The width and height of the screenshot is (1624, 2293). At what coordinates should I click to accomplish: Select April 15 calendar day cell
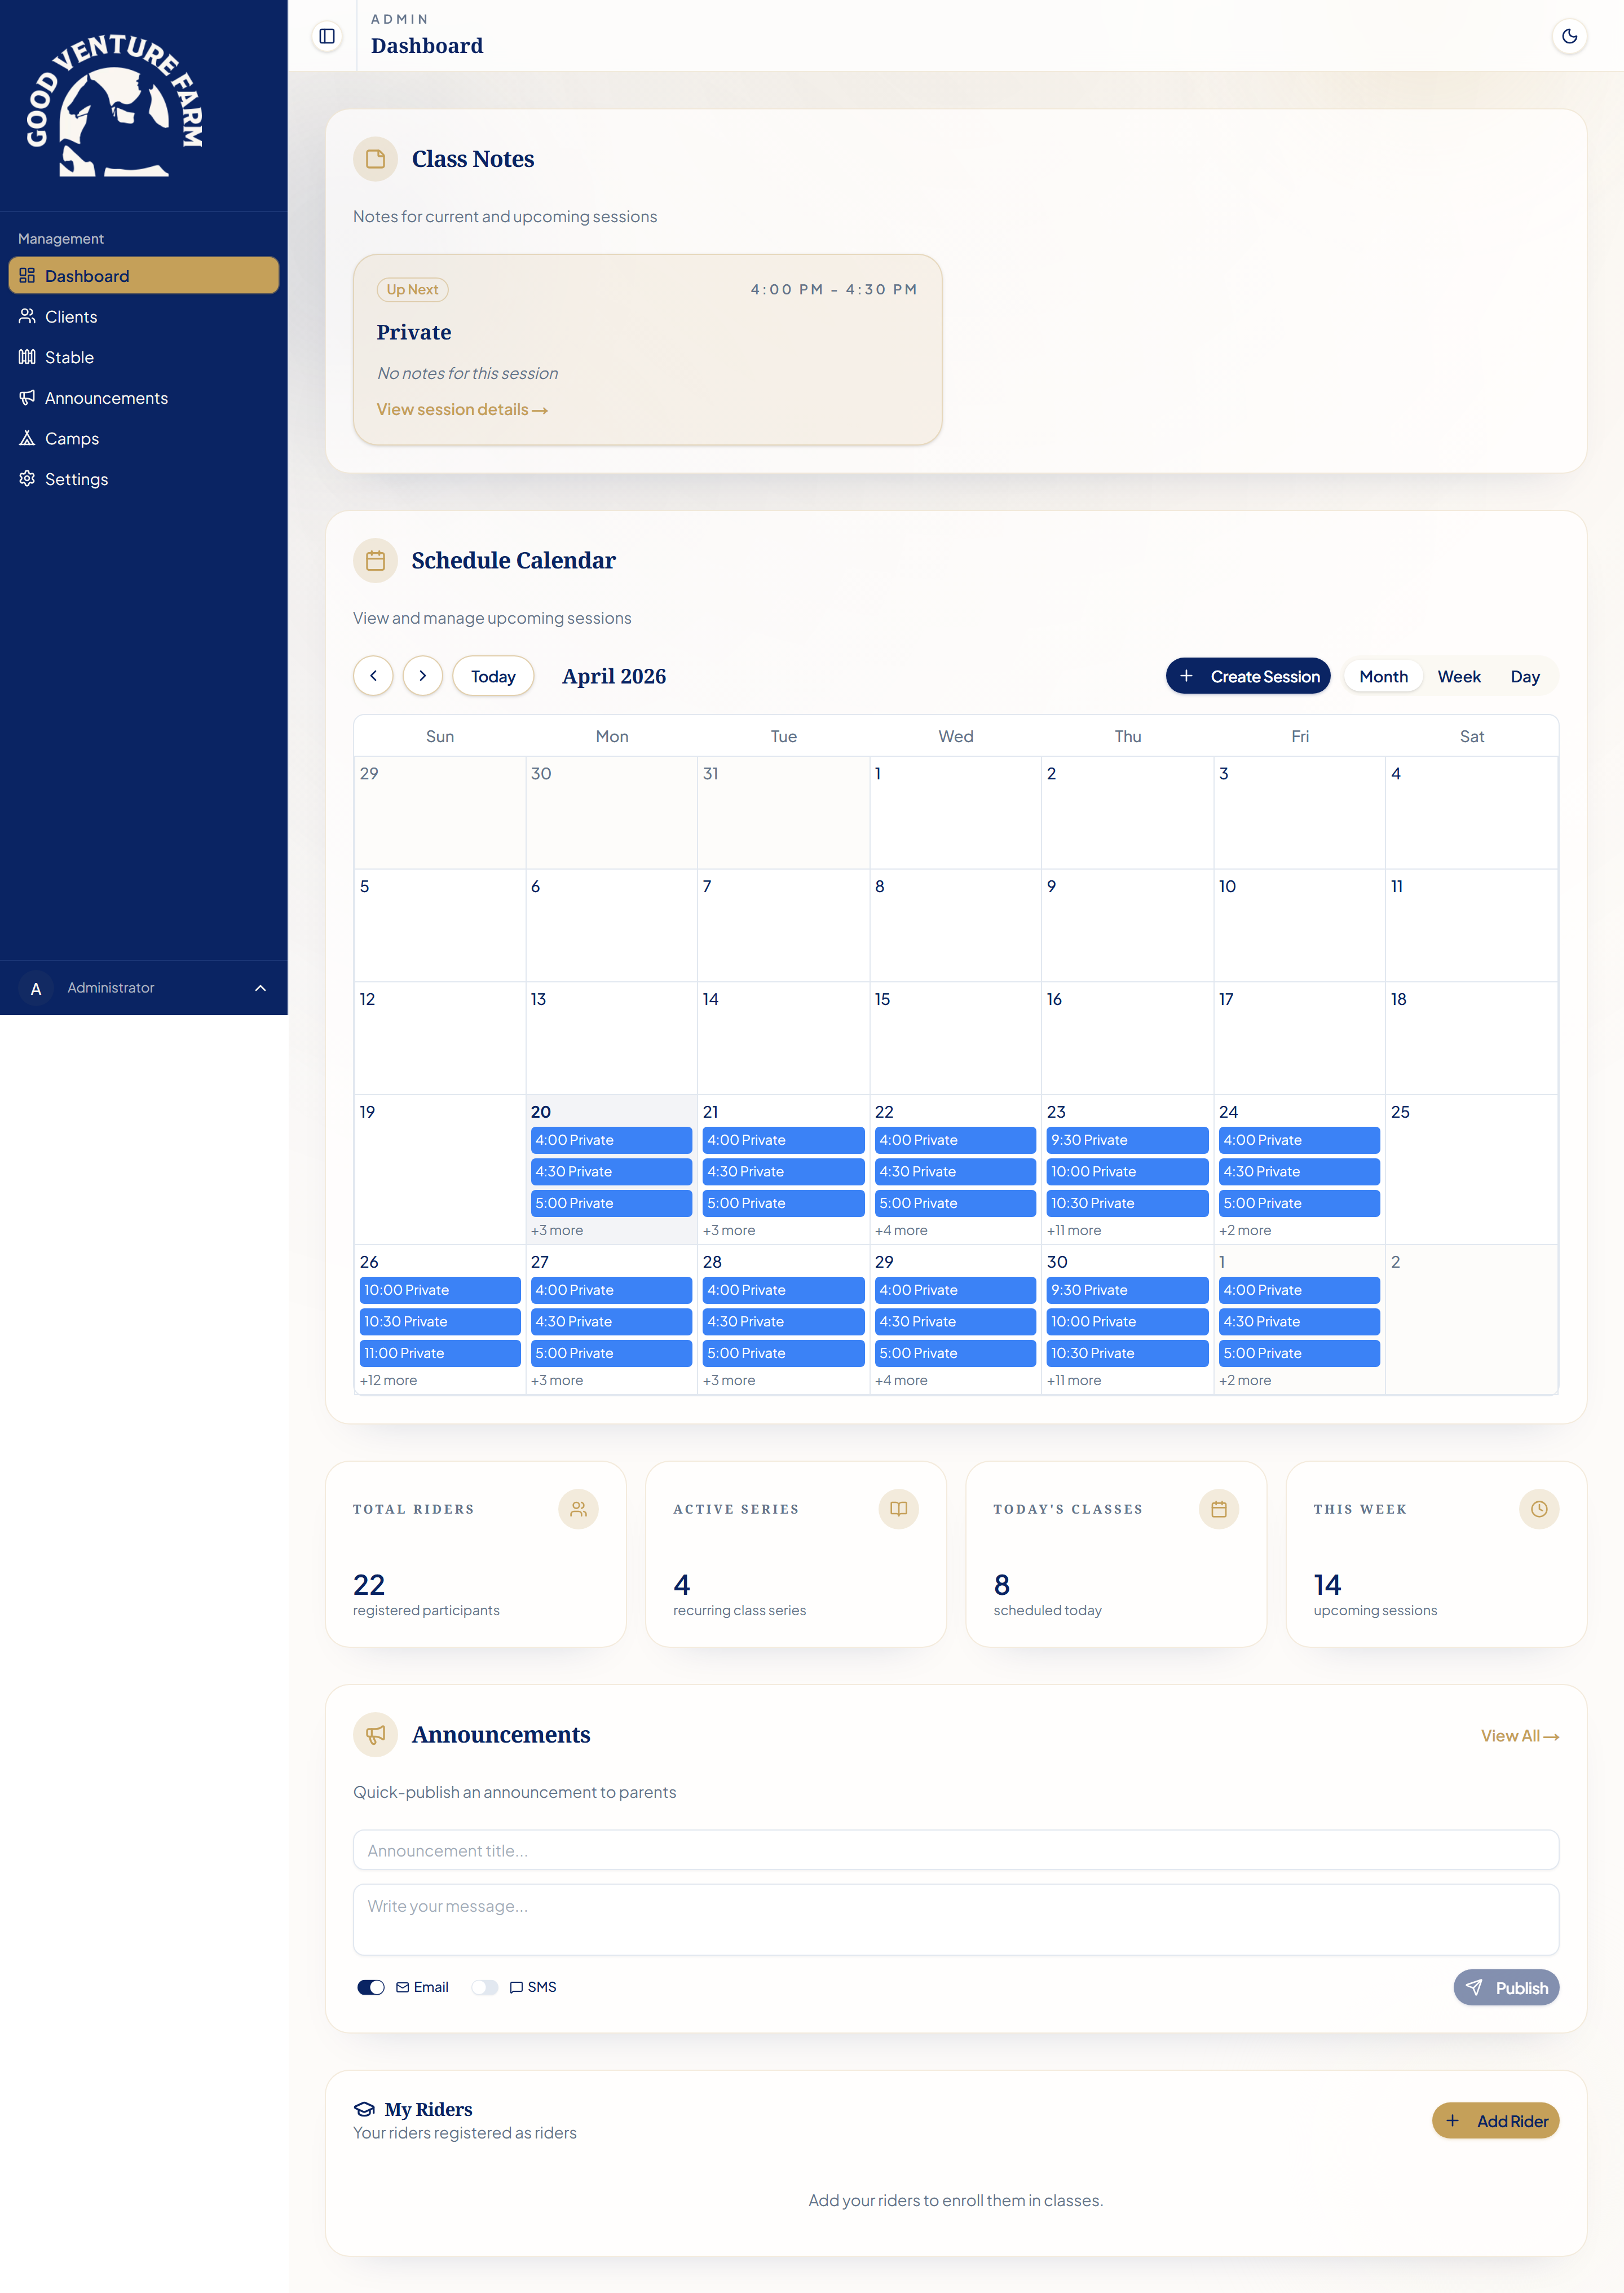click(955, 1038)
